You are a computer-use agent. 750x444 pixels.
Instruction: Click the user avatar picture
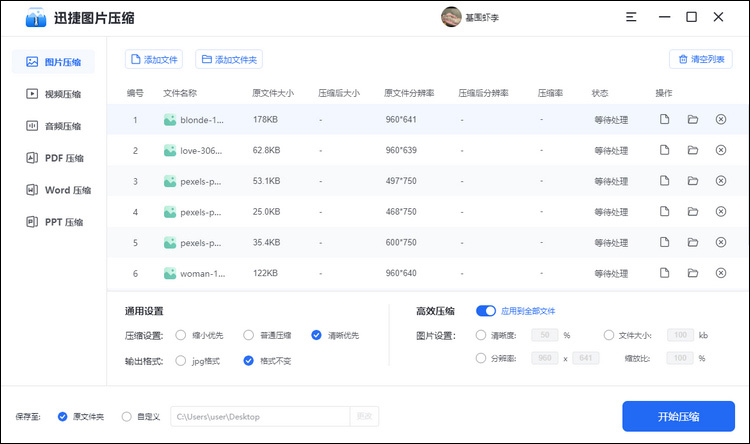[451, 17]
